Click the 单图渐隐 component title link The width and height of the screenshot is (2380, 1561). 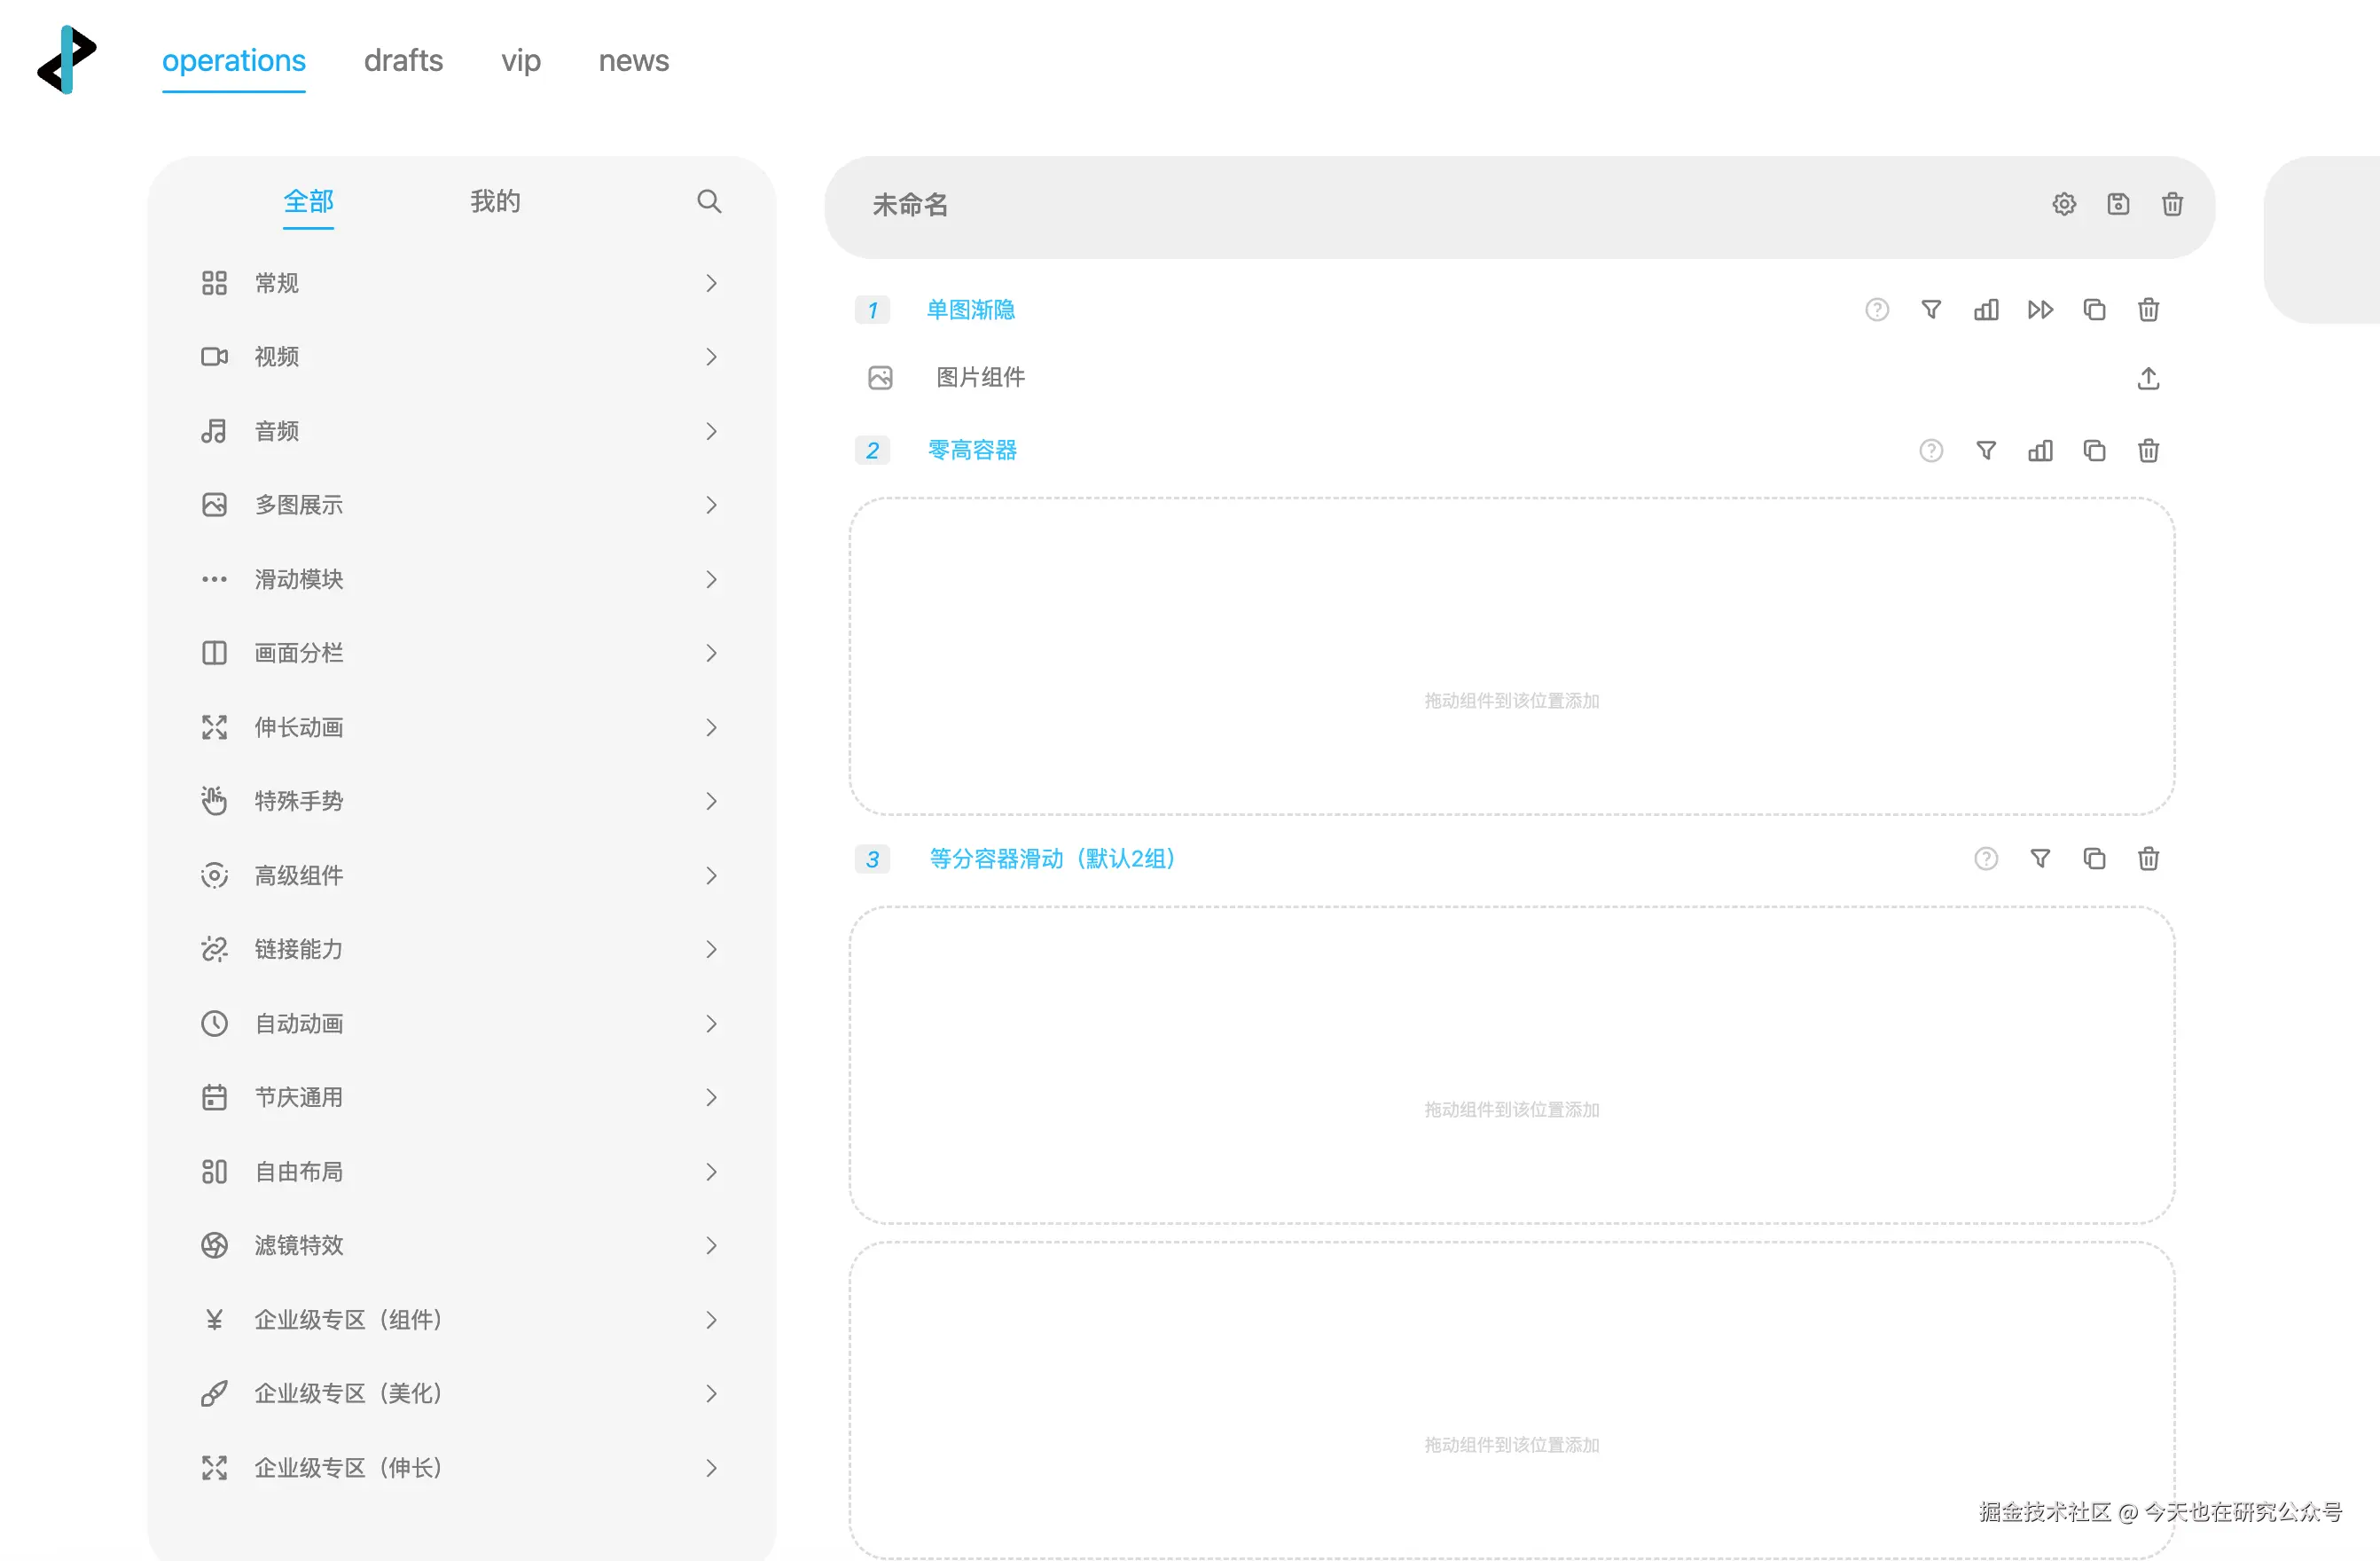tap(970, 310)
